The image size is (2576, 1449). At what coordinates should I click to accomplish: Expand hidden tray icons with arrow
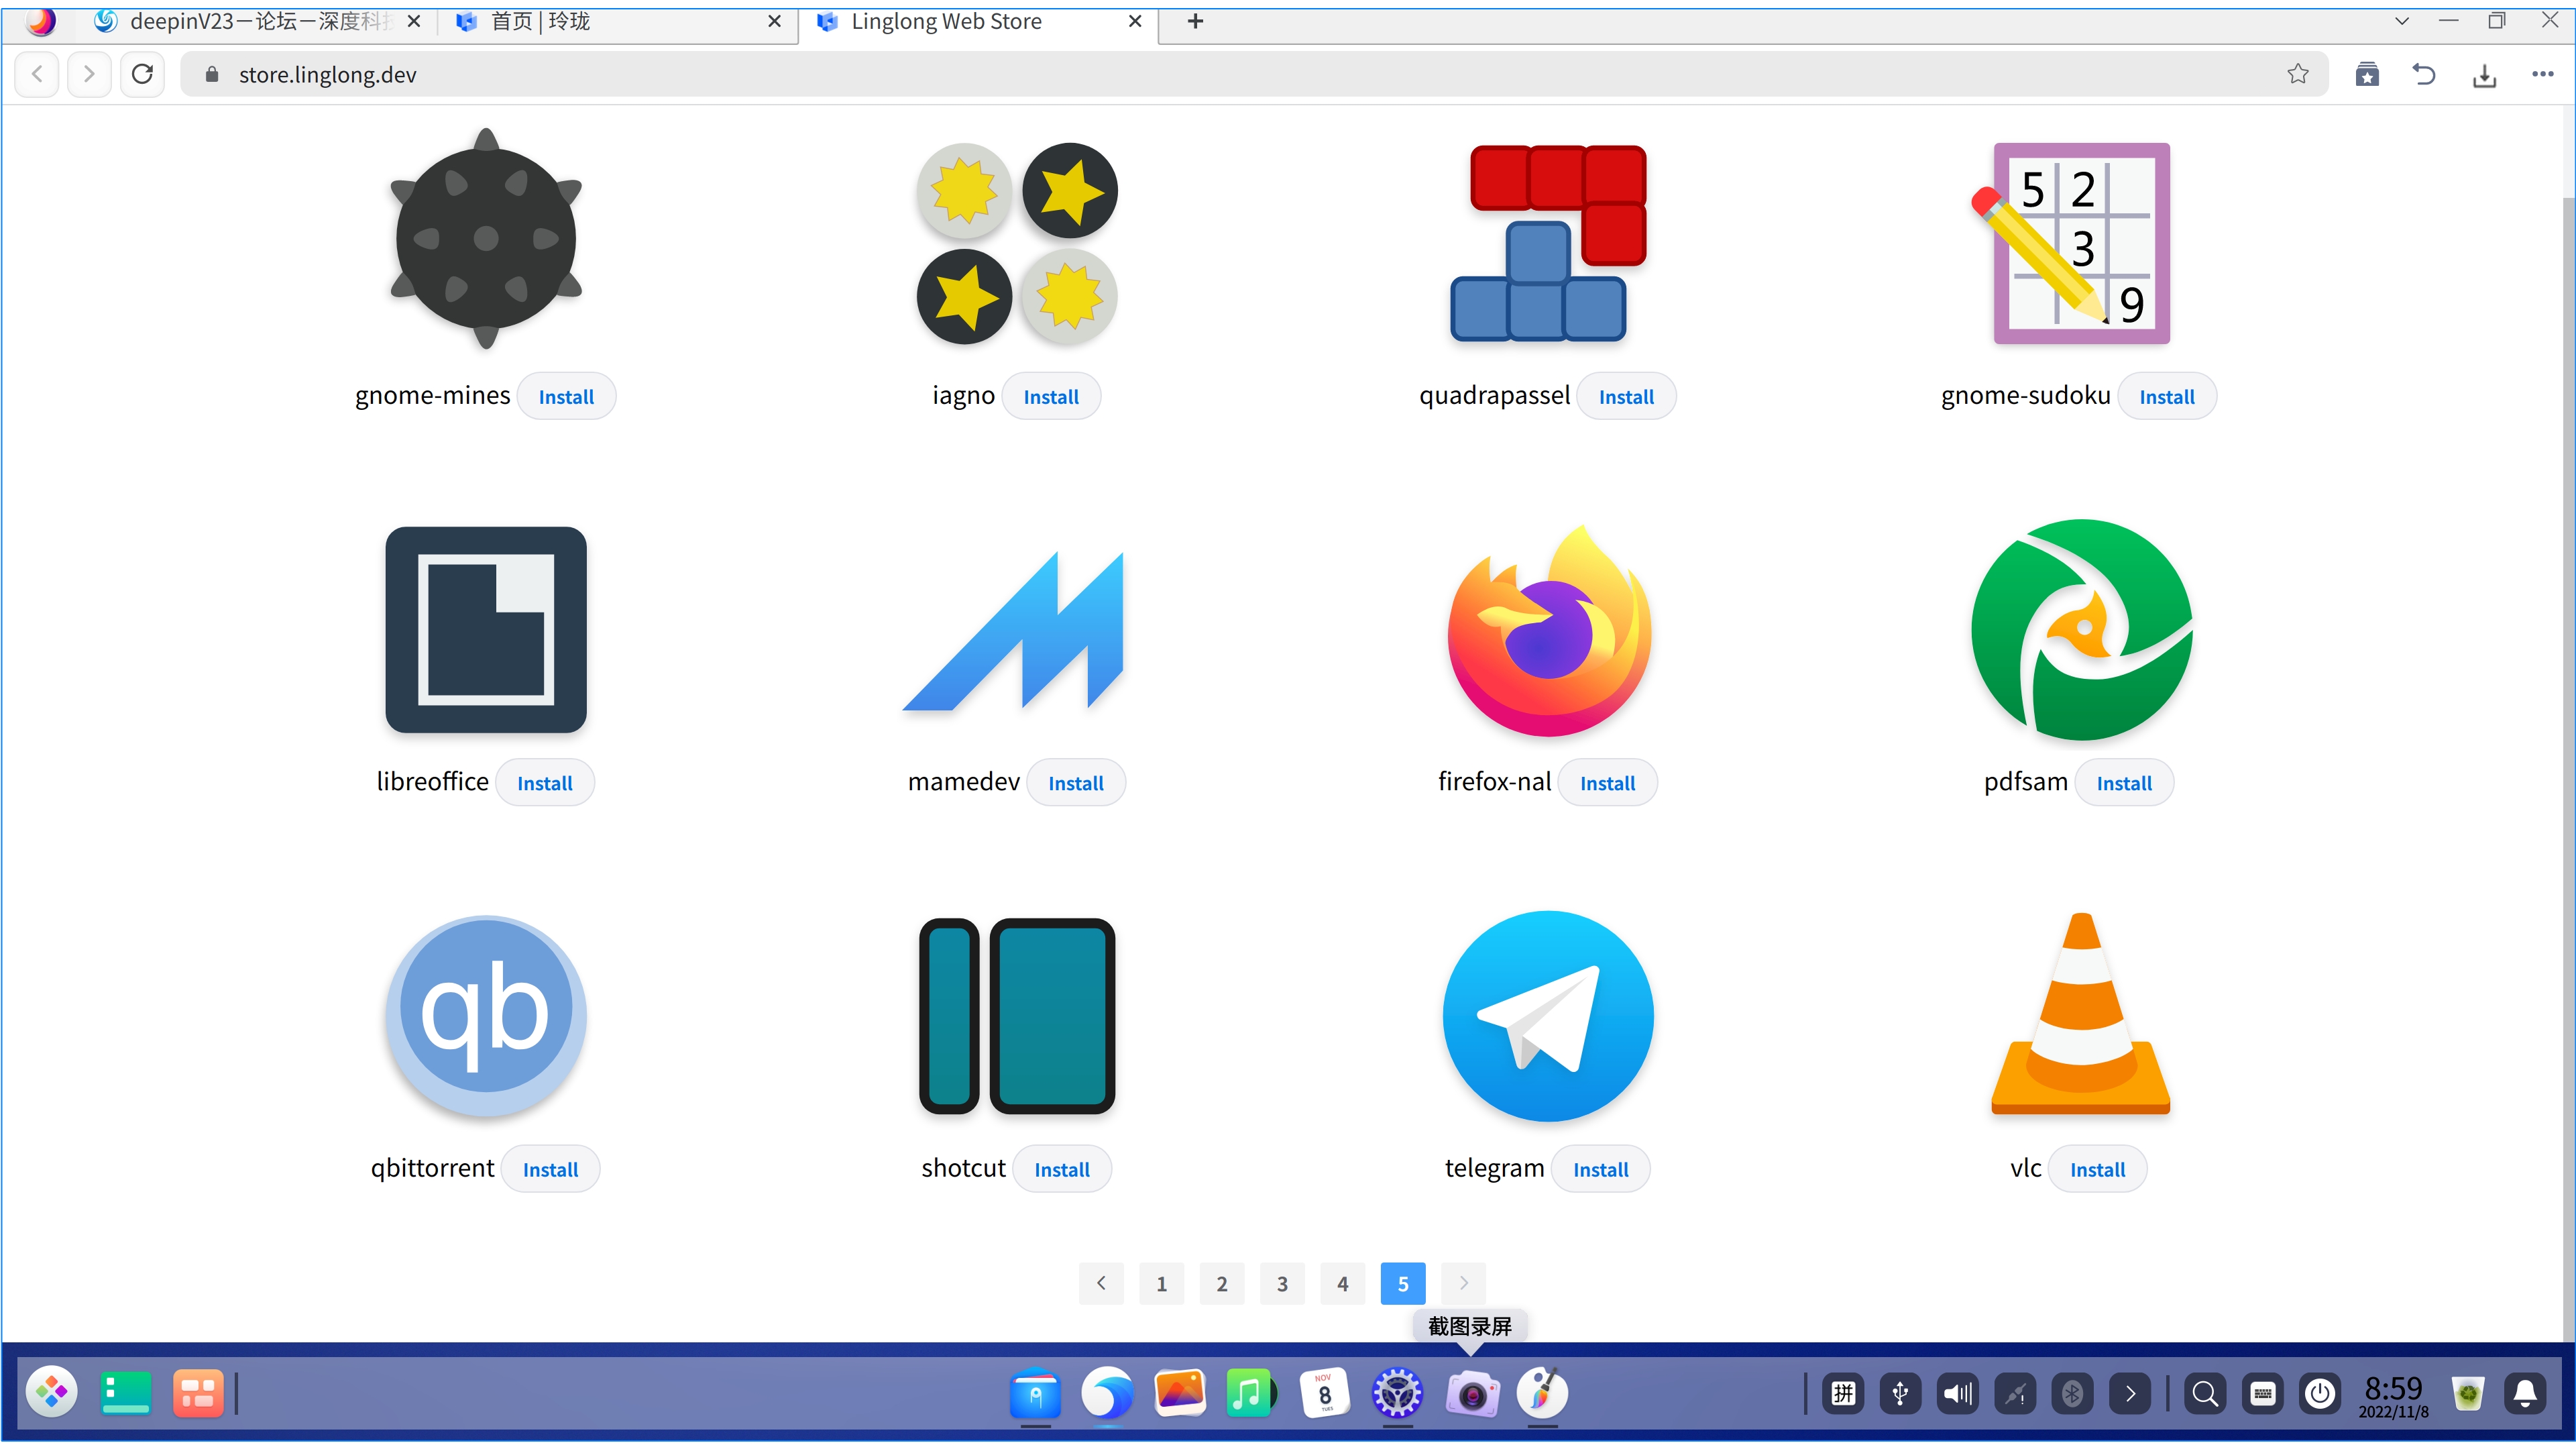coord(2130,1393)
